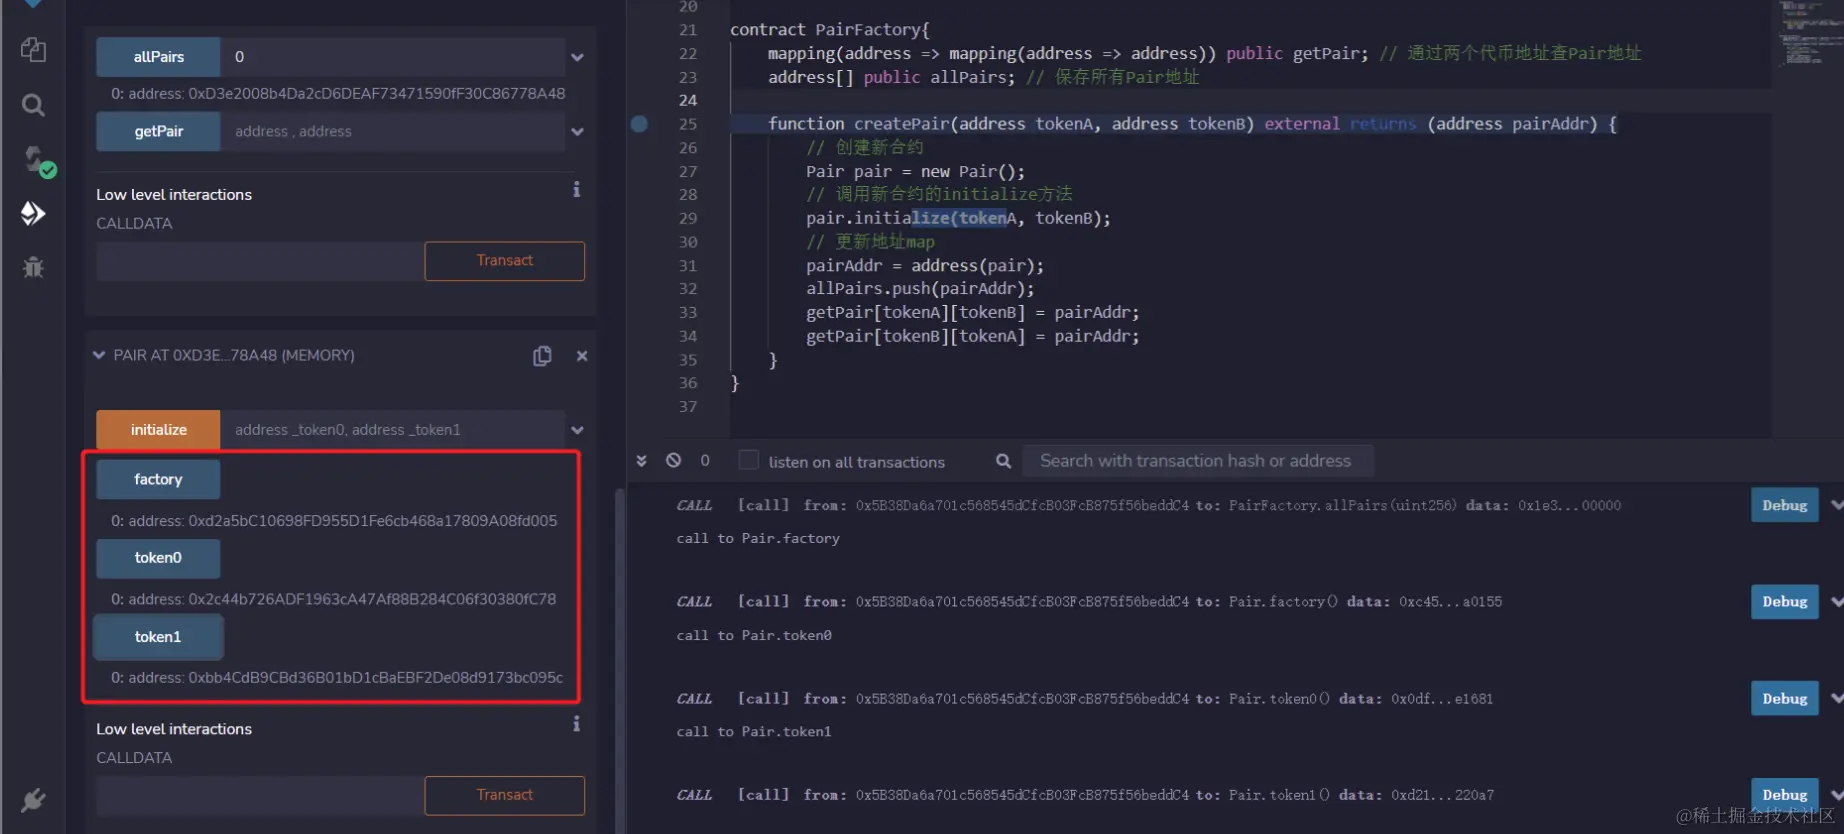The image size is (1844, 834).
Task: Search with transaction hash or address field
Action: coord(1197,461)
